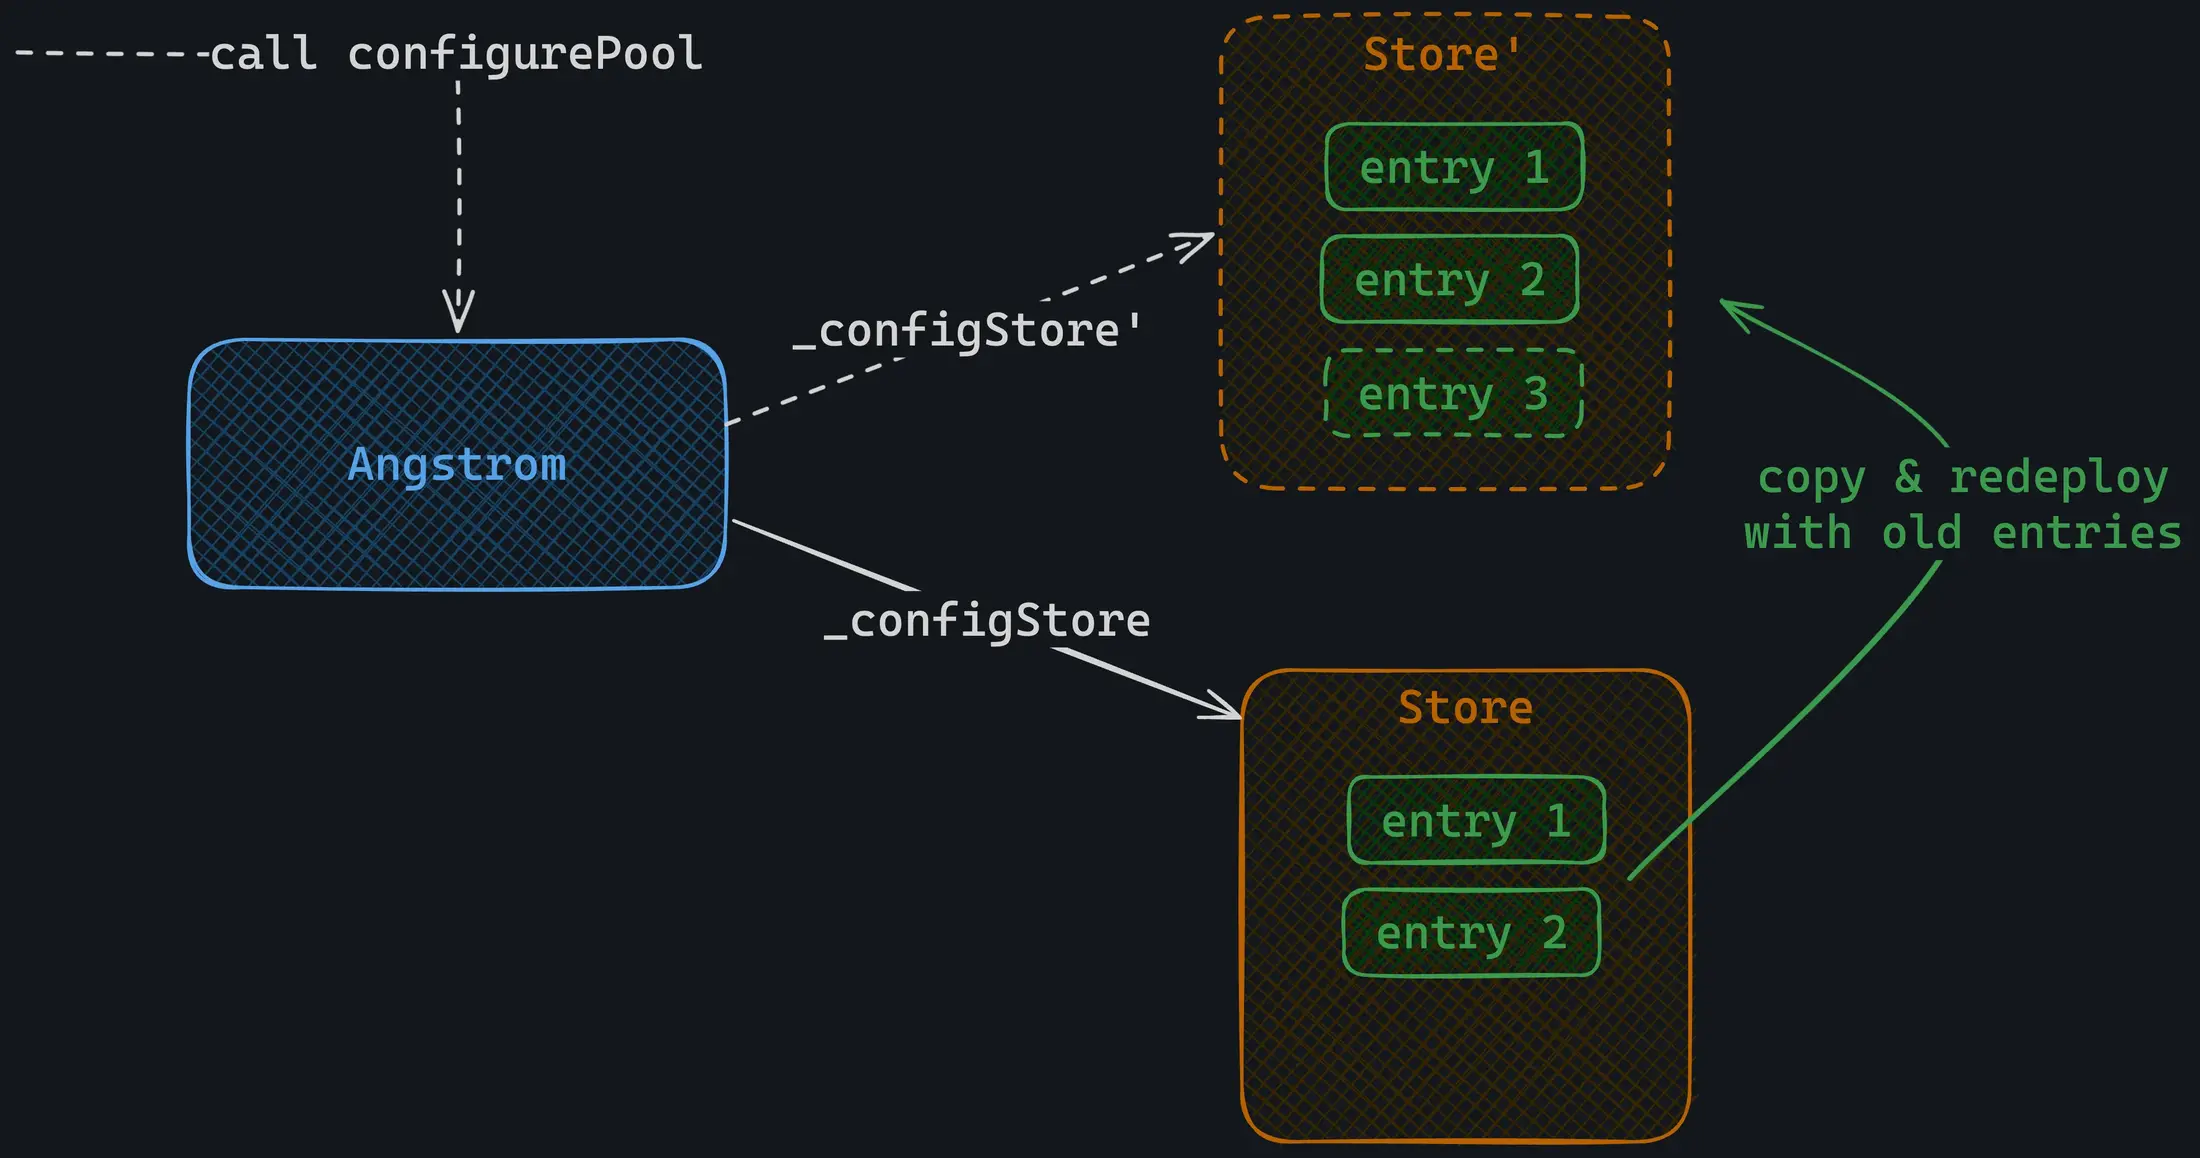Click the solid Store title label
This screenshot has width=2200, height=1158.
coord(1465,707)
